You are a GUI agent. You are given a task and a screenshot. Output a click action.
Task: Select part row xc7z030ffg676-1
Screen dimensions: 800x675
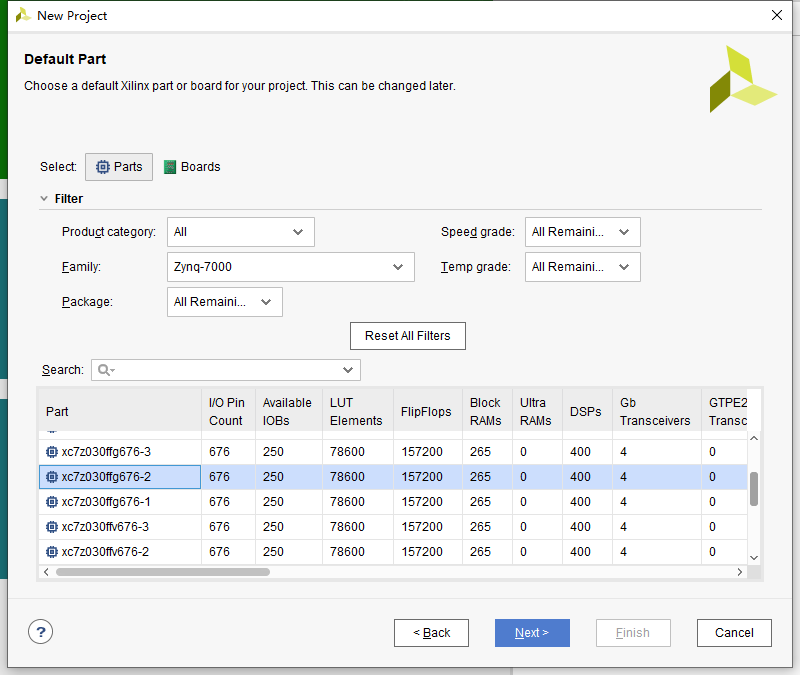click(x=393, y=502)
